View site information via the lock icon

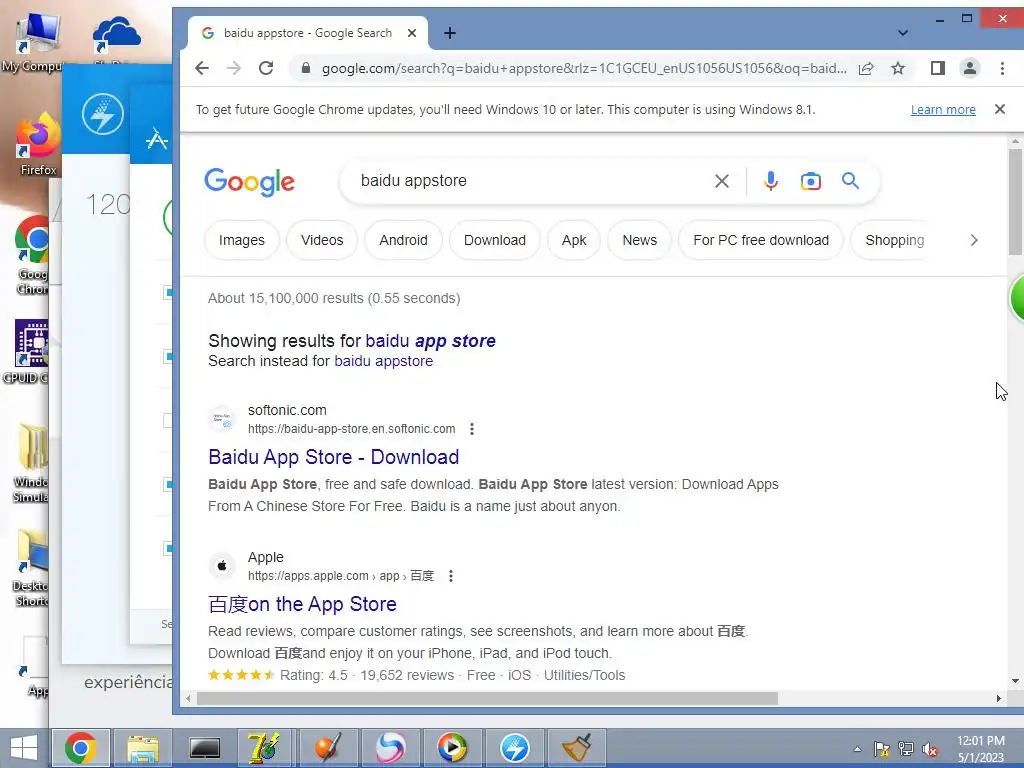point(305,68)
